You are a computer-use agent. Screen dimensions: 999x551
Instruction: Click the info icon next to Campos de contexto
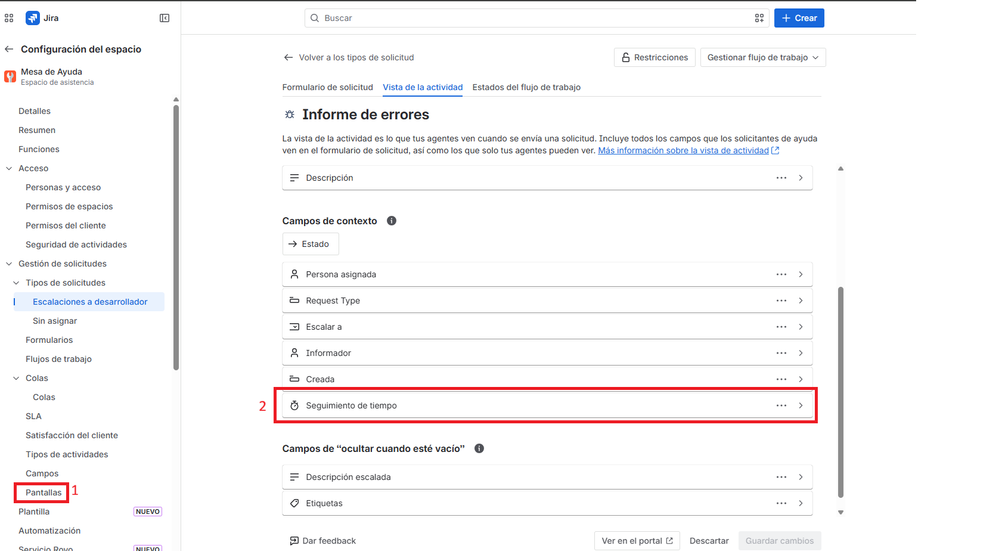pos(391,221)
